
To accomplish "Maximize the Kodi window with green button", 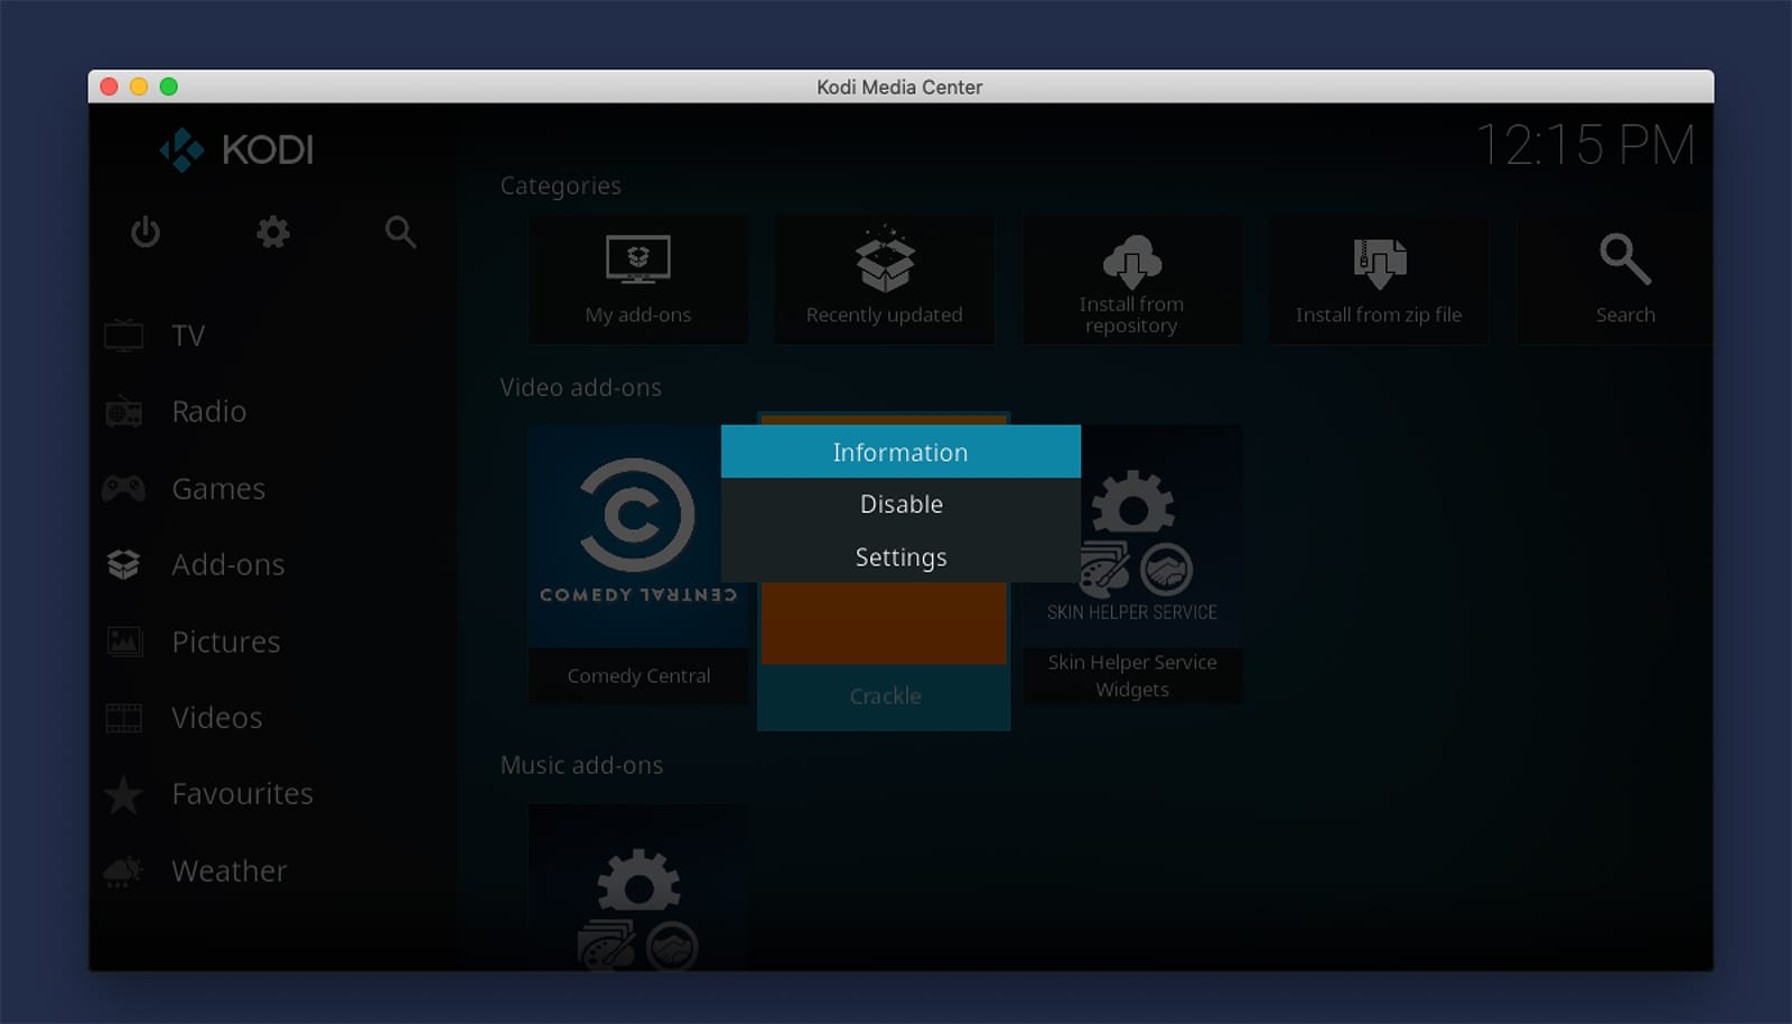I will tap(169, 87).
